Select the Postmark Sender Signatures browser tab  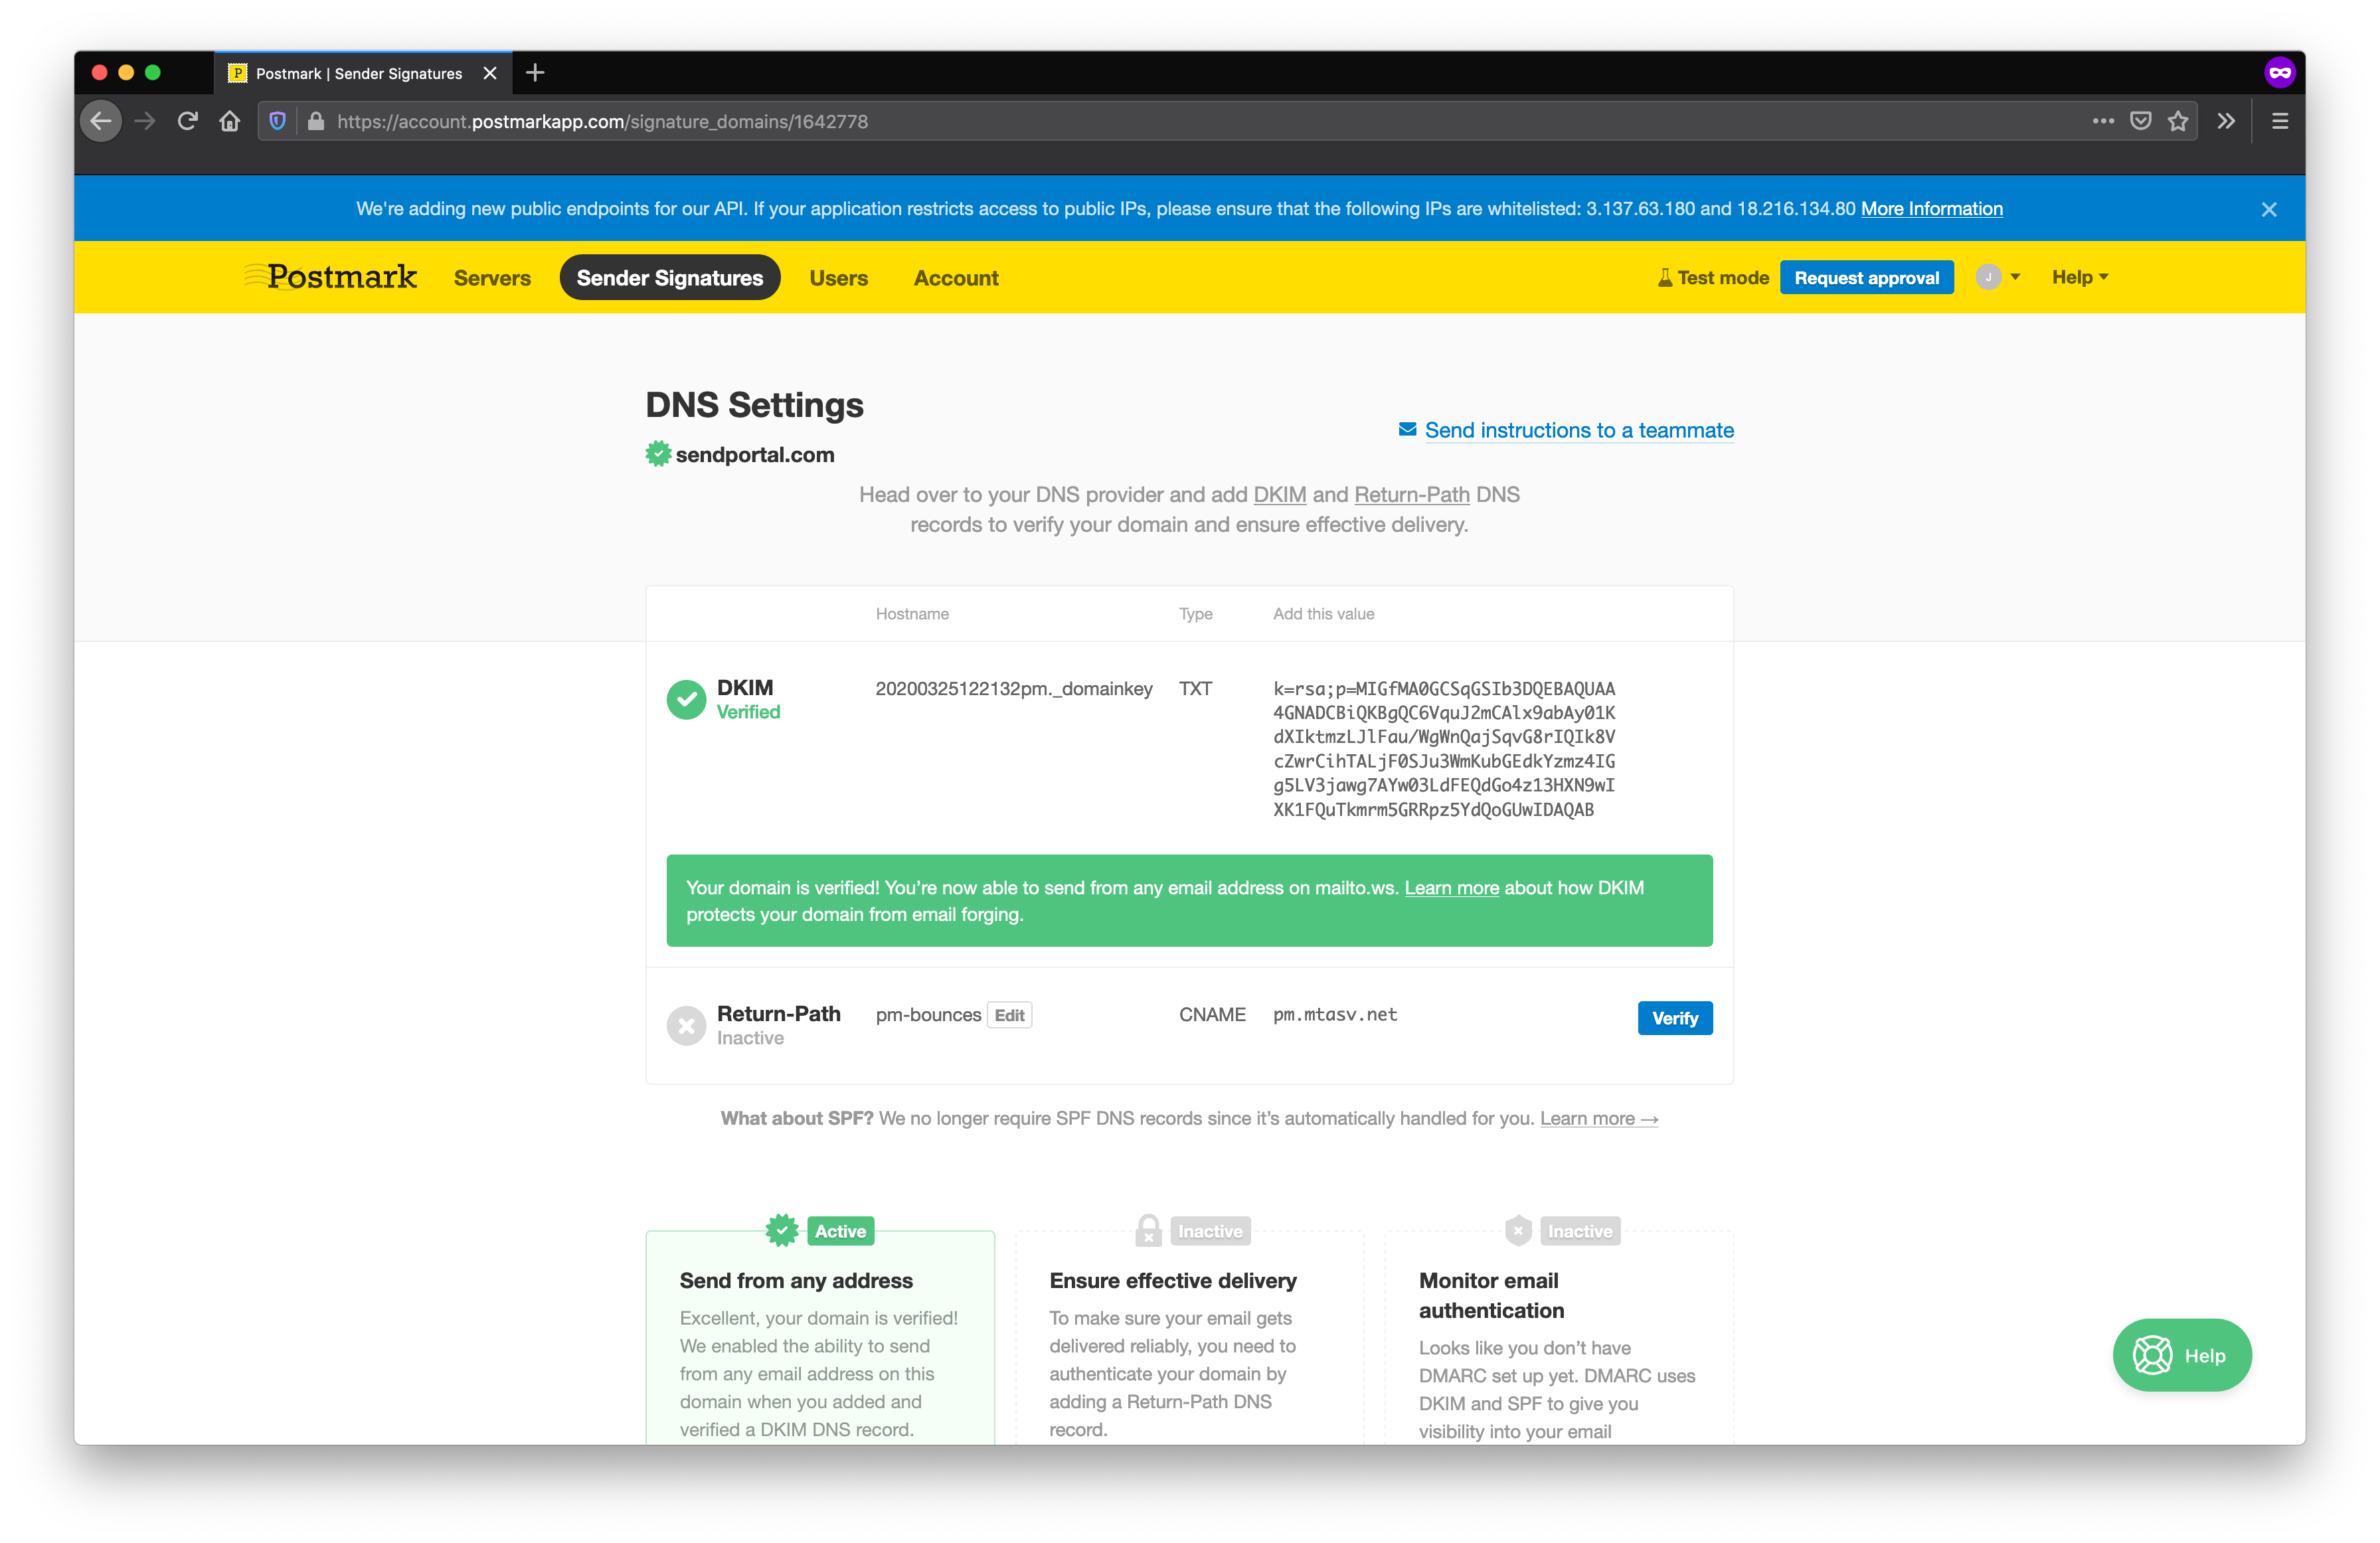[362, 73]
